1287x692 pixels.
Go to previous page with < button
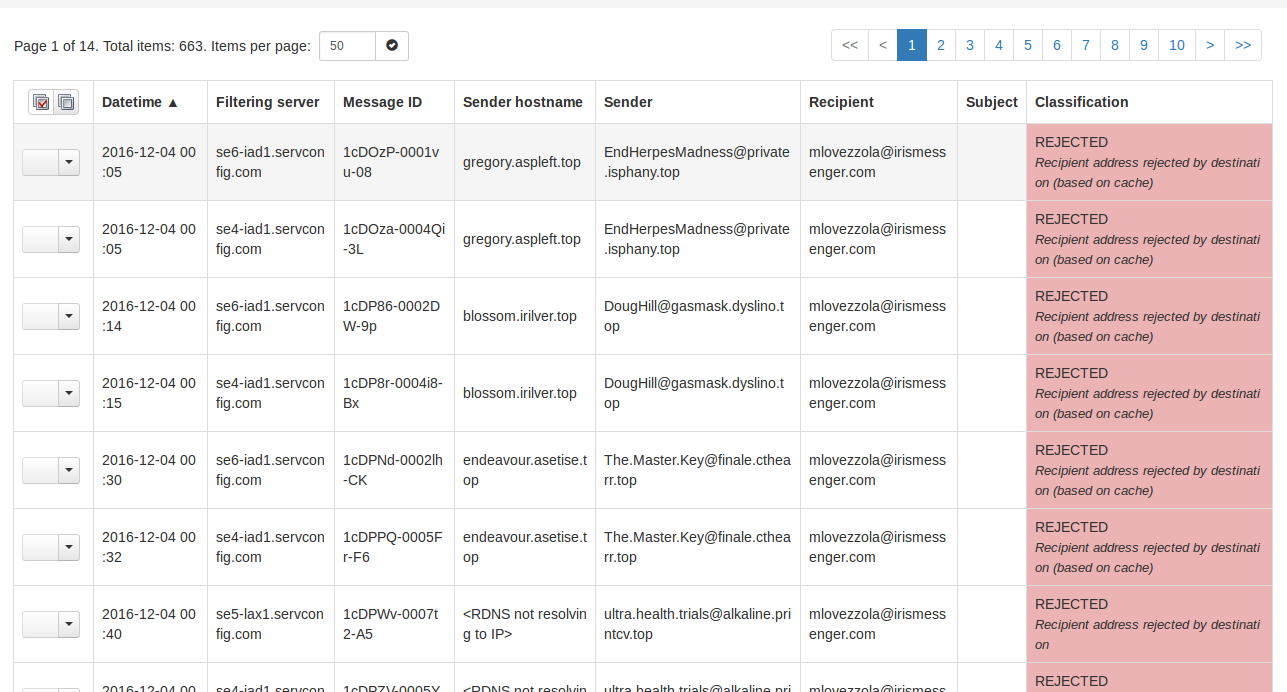click(x=883, y=45)
